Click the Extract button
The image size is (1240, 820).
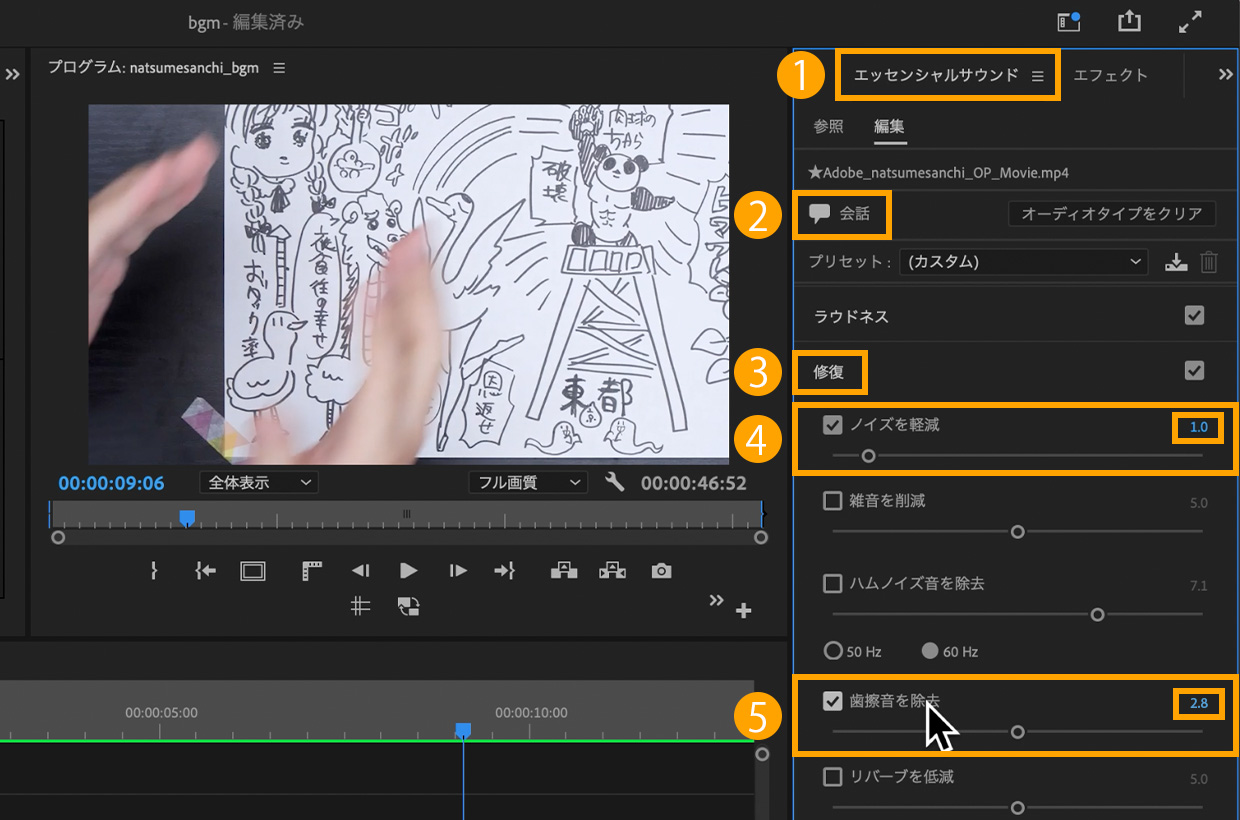pyautogui.click(x=612, y=571)
